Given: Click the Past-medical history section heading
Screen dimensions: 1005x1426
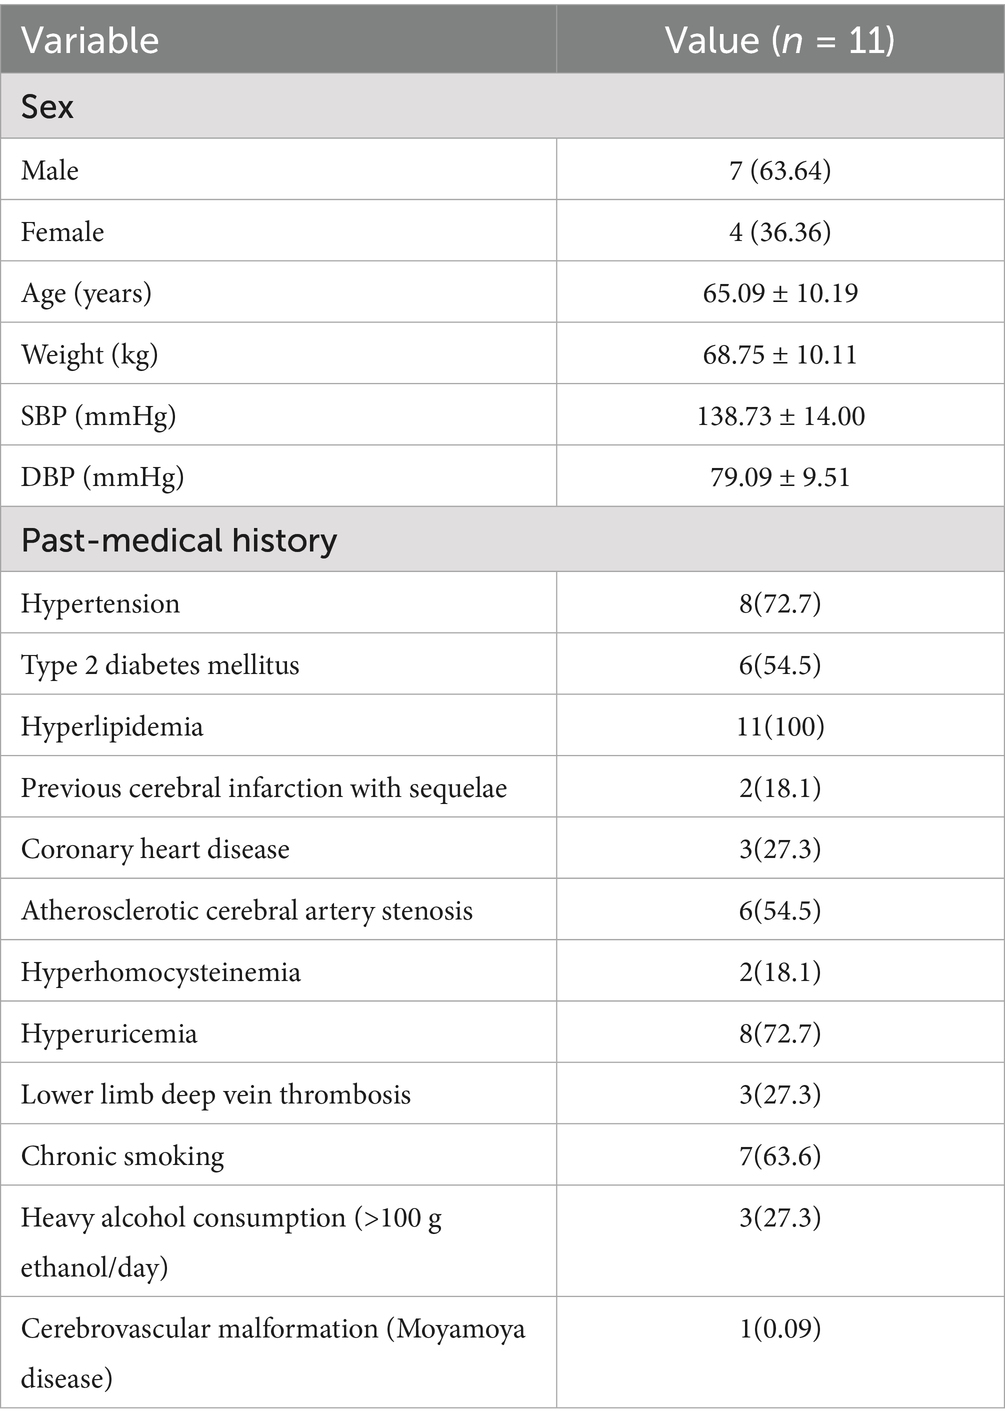Looking at the screenshot, I should (x=179, y=540).
